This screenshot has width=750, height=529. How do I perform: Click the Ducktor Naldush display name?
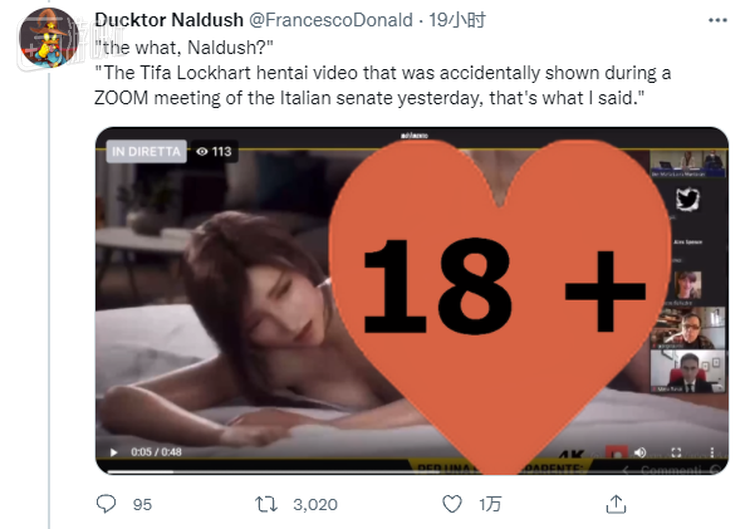pyautogui.click(x=165, y=21)
